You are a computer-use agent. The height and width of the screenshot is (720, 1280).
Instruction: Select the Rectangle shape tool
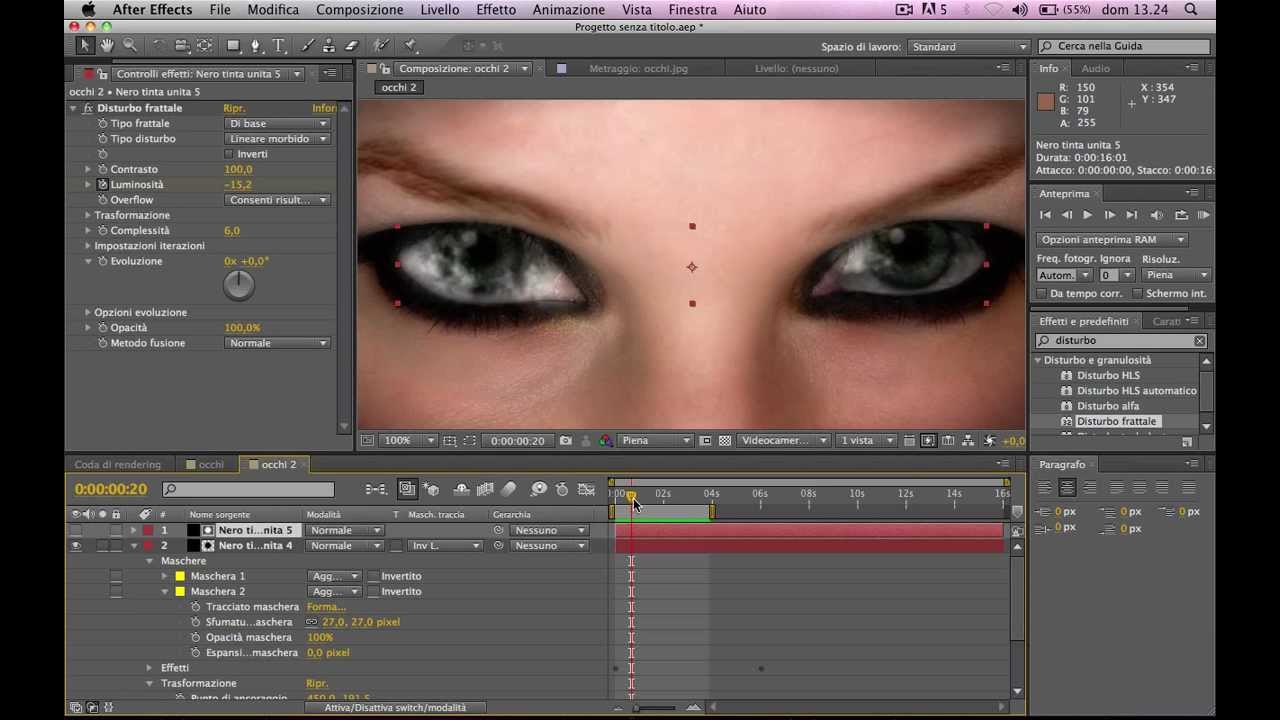tap(233, 46)
